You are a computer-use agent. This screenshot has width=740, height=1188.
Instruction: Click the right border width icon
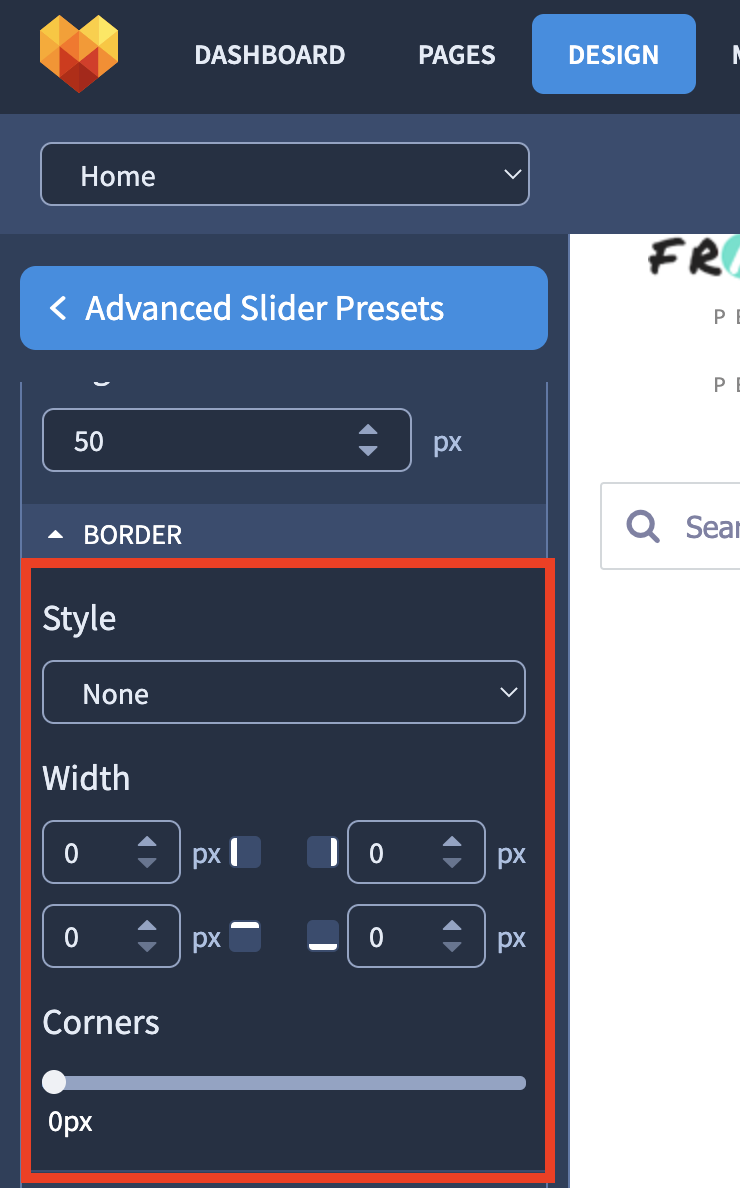[x=323, y=852]
